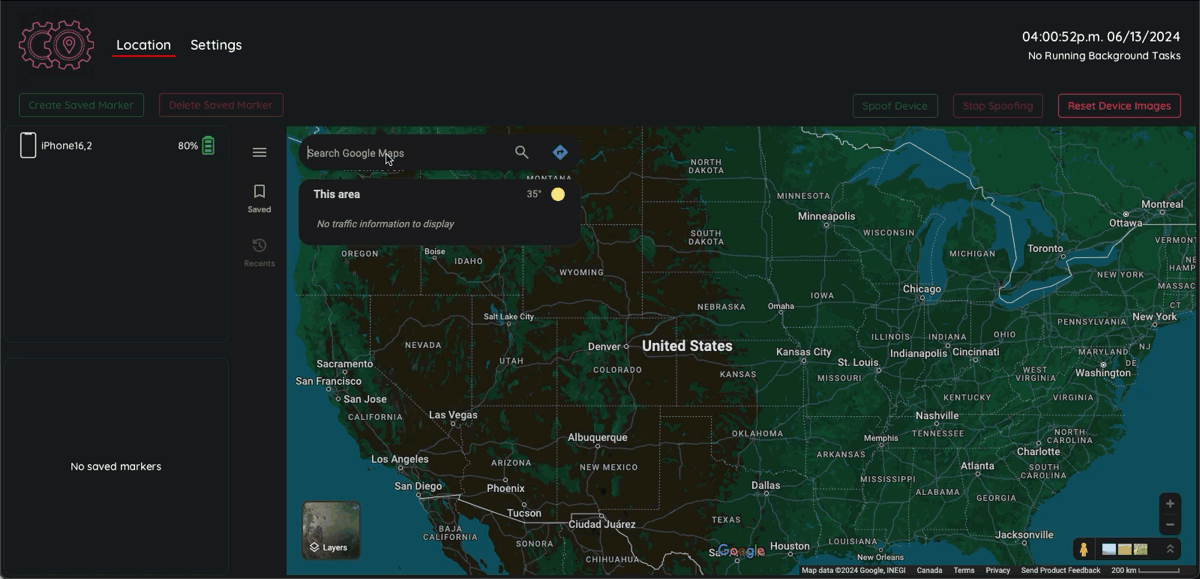The width and height of the screenshot is (1200, 579).
Task: Click the Toronto label on map
Action: pos(1045,249)
